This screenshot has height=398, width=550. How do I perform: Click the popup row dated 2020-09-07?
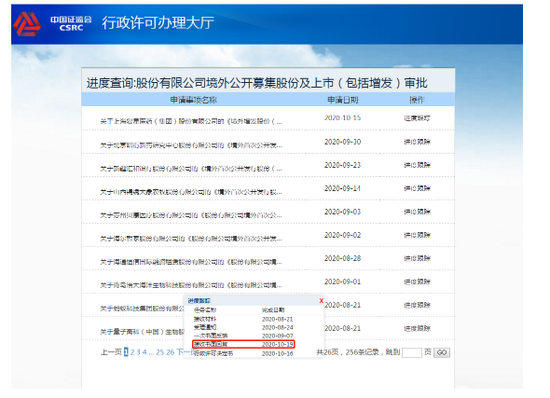(x=243, y=336)
